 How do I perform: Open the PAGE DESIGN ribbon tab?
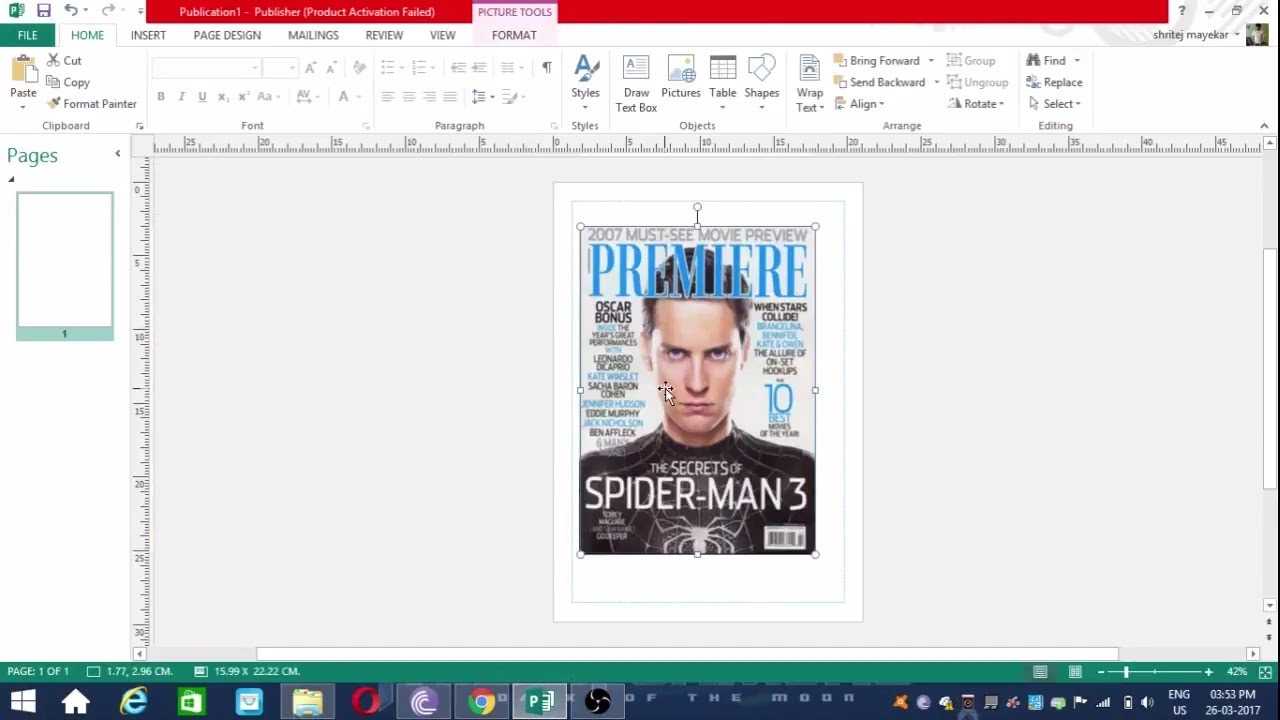pyautogui.click(x=227, y=35)
